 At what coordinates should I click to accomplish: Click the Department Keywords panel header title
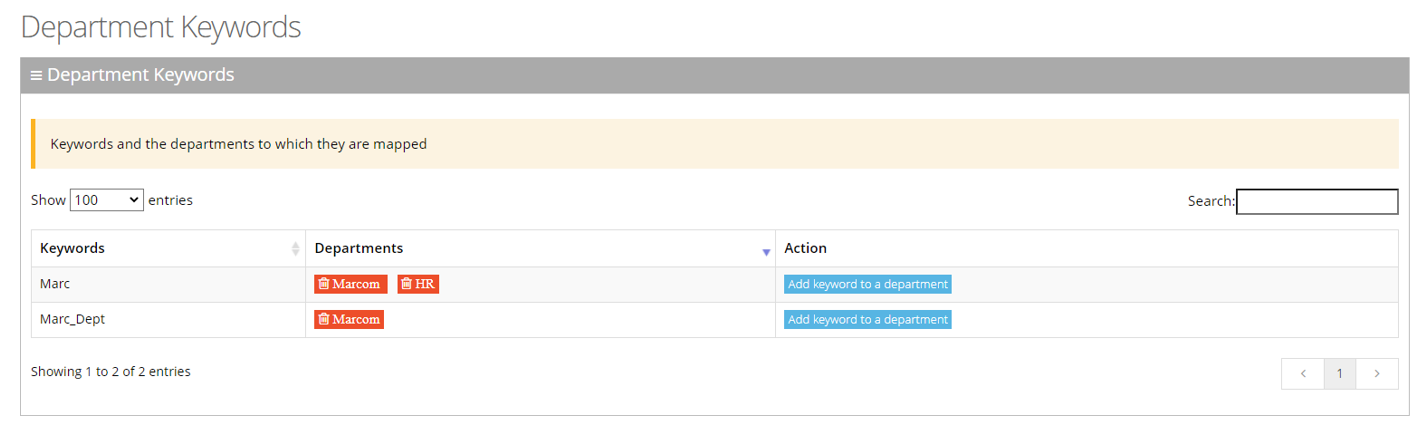141,75
